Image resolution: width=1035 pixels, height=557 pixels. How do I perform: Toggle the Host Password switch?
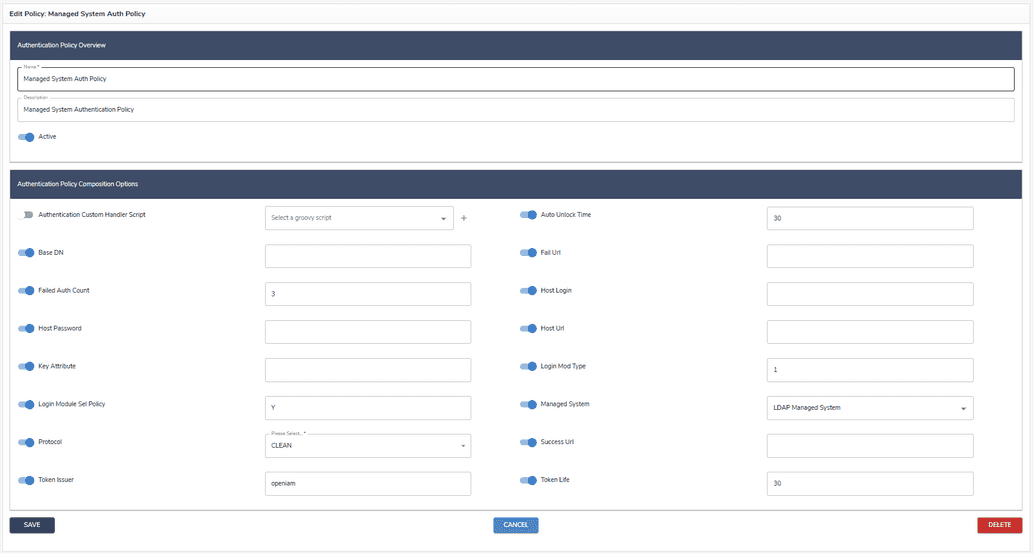[x=26, y=329]
